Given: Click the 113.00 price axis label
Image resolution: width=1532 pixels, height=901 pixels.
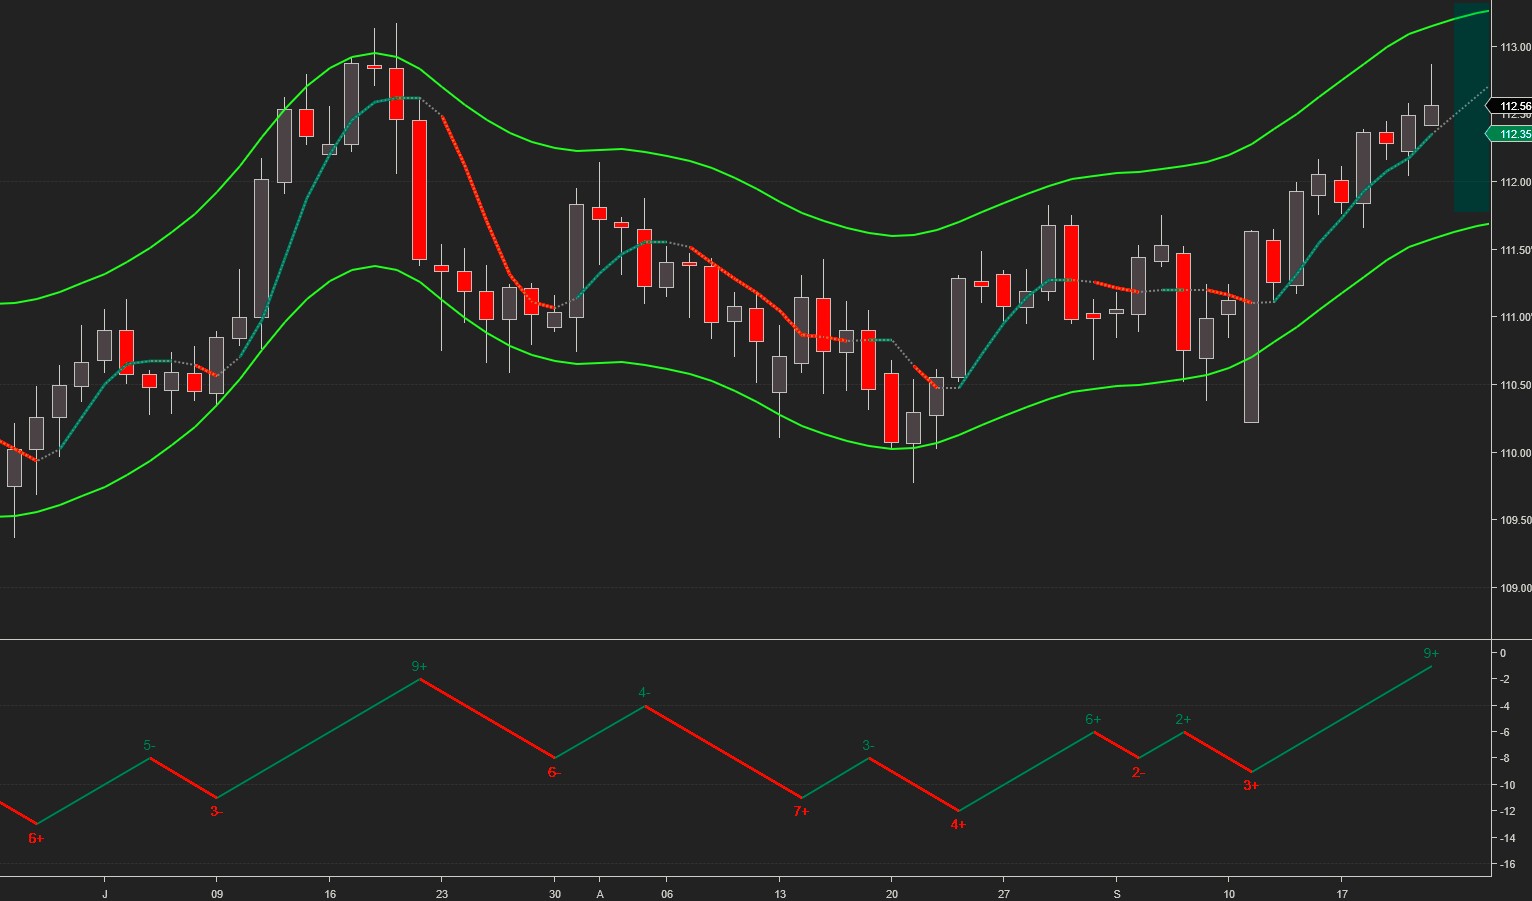Looking at the screenshot, I should click(x=1515, y=47).
